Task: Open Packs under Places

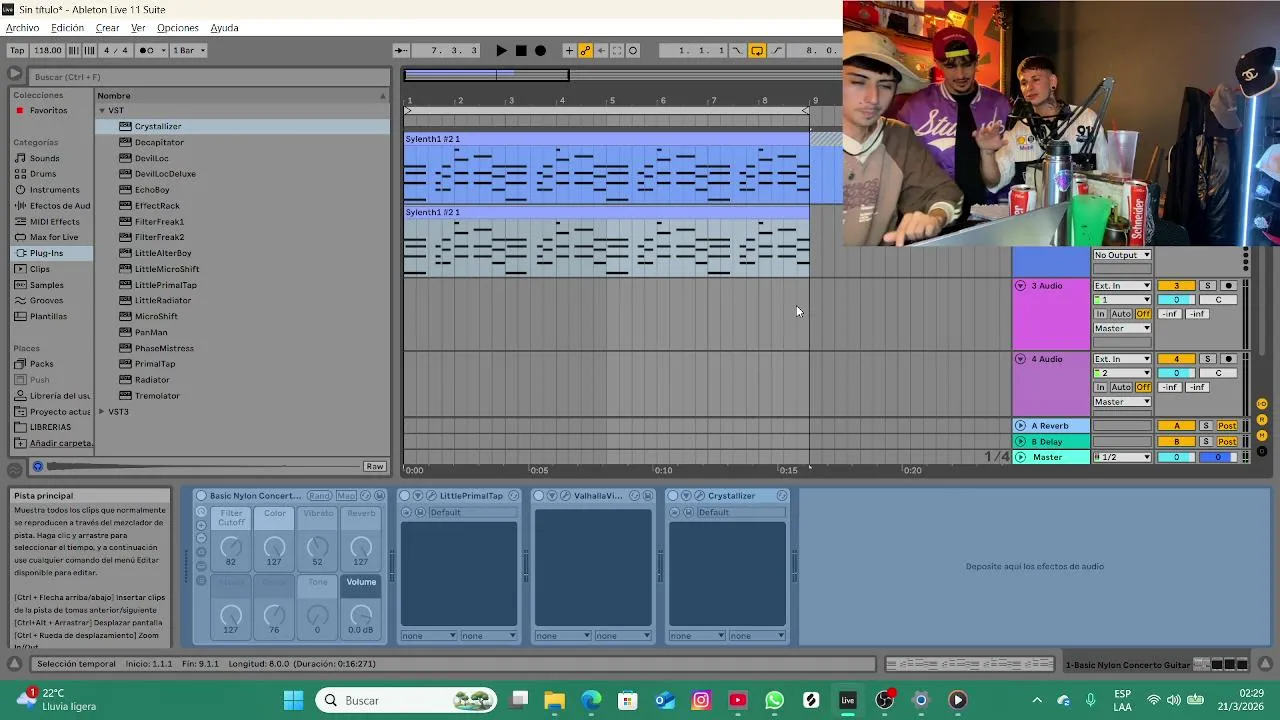Action: click(x=41, y=364)
